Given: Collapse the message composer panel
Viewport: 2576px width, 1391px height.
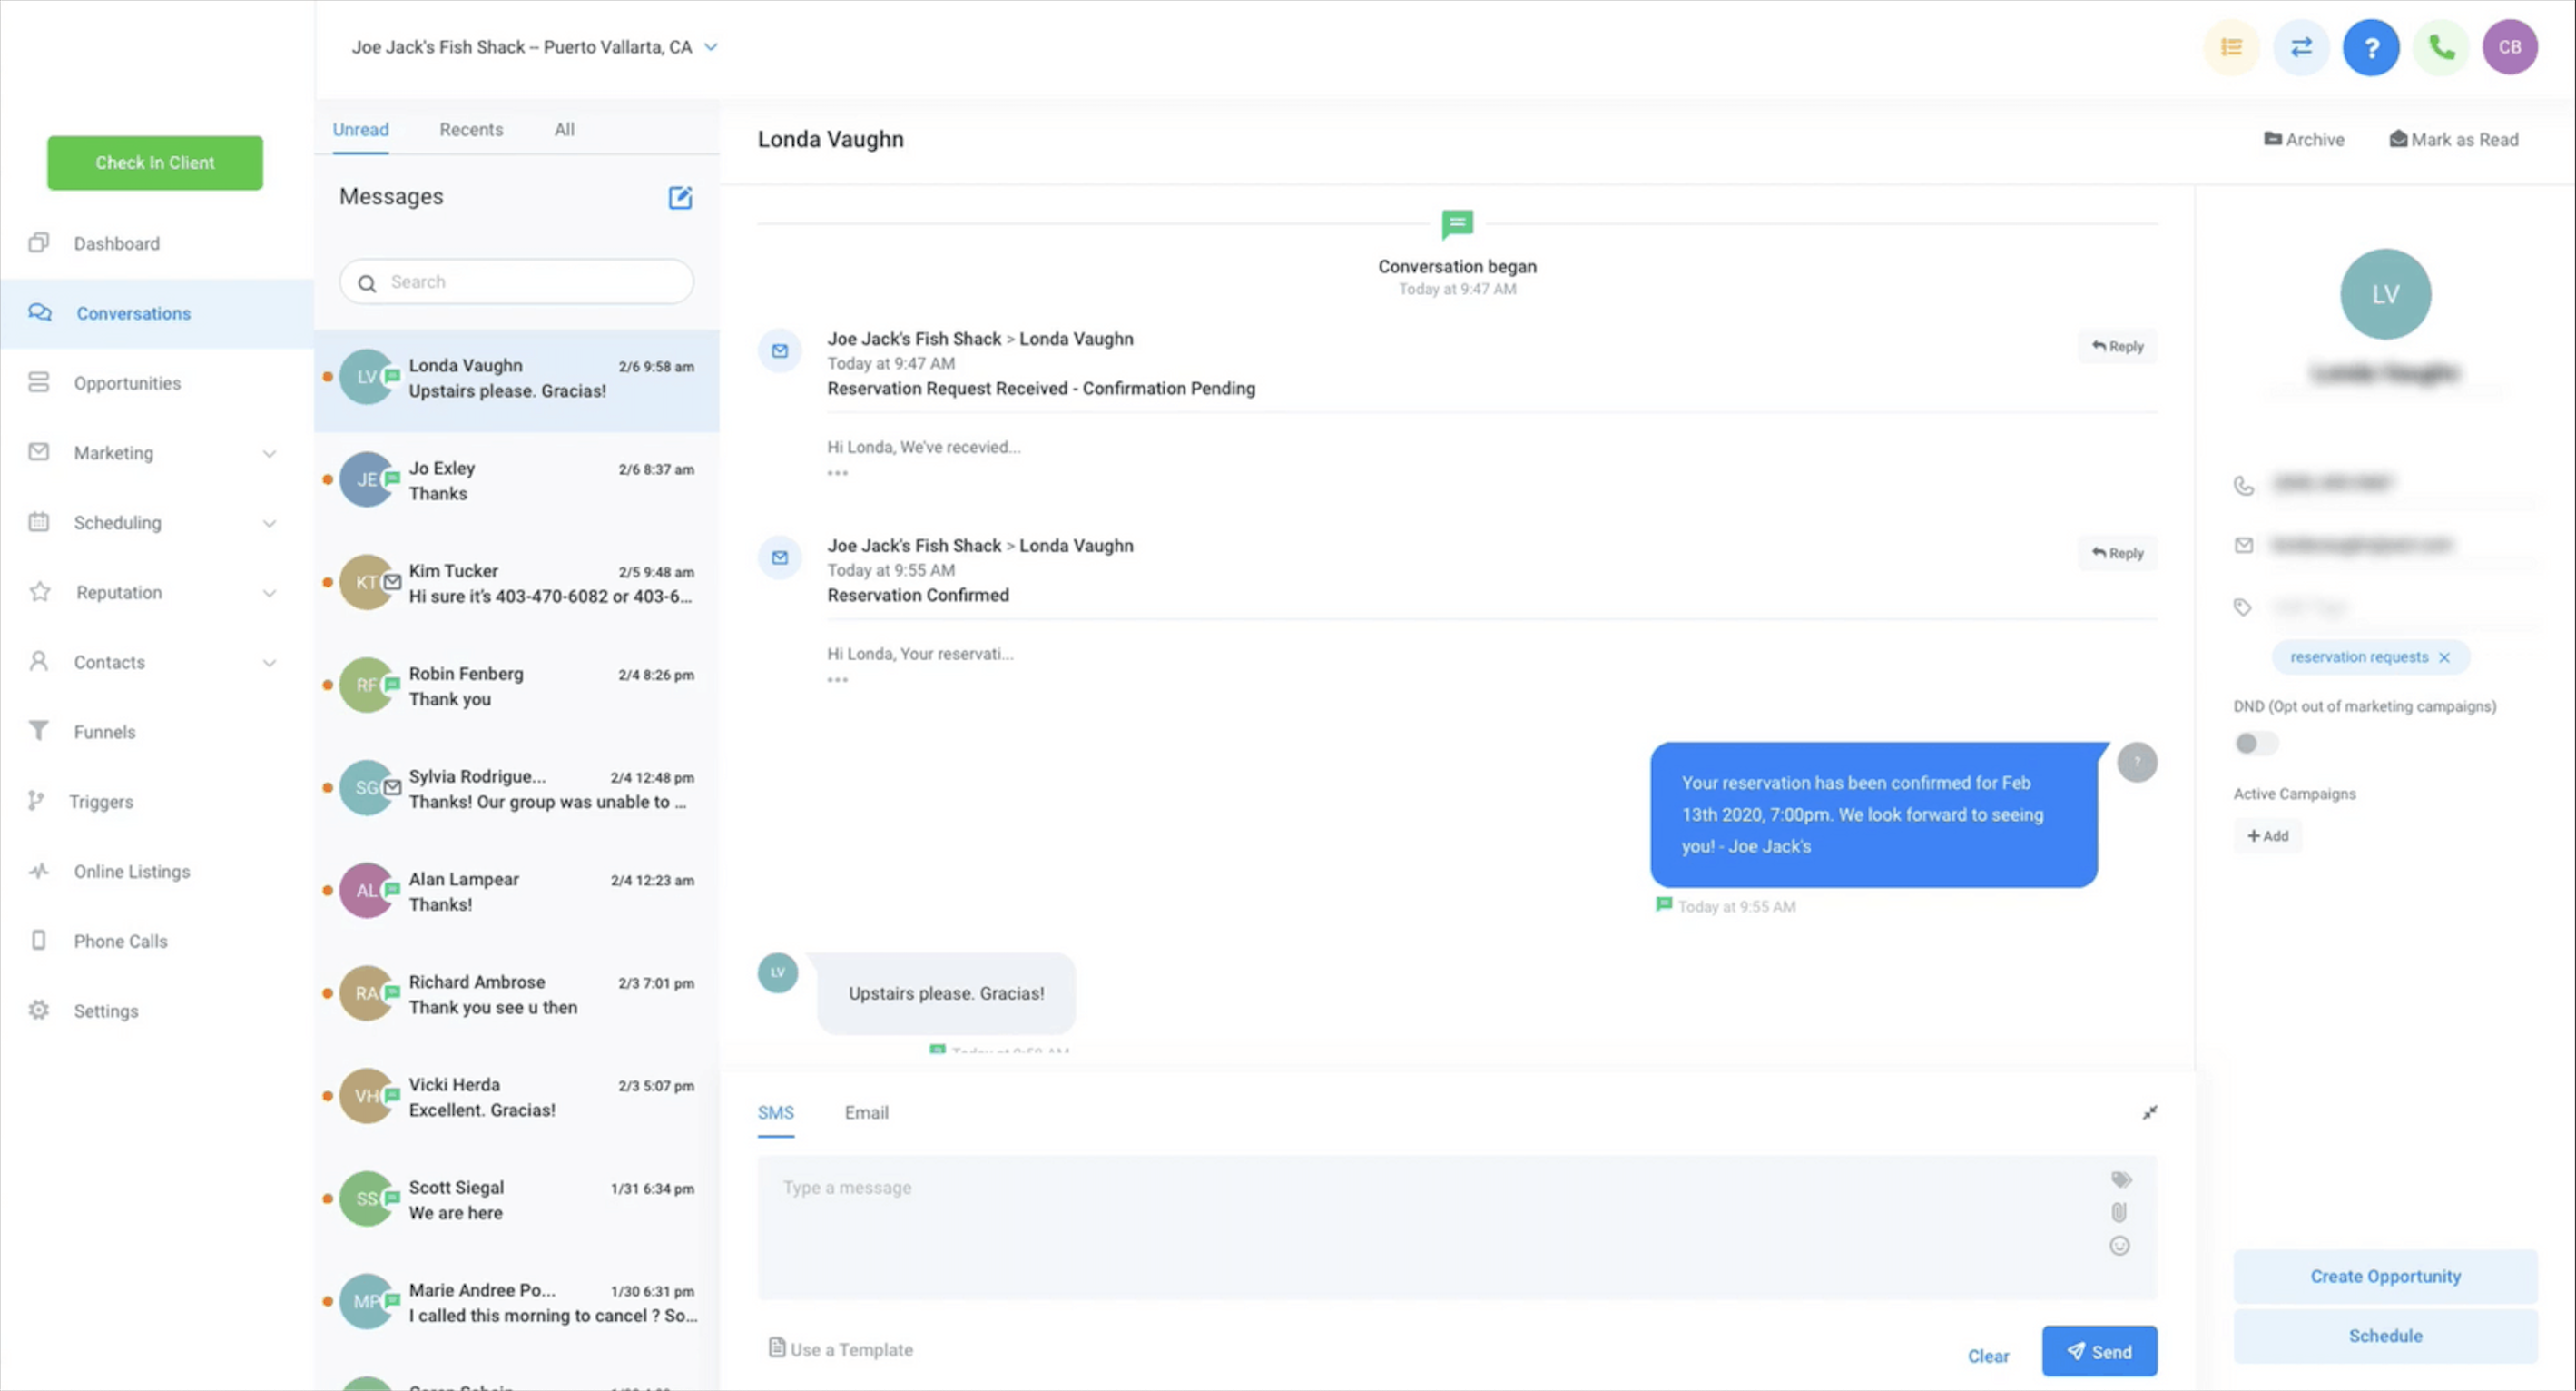Looking at the screenshot, I should (x=2149, y=1113).
